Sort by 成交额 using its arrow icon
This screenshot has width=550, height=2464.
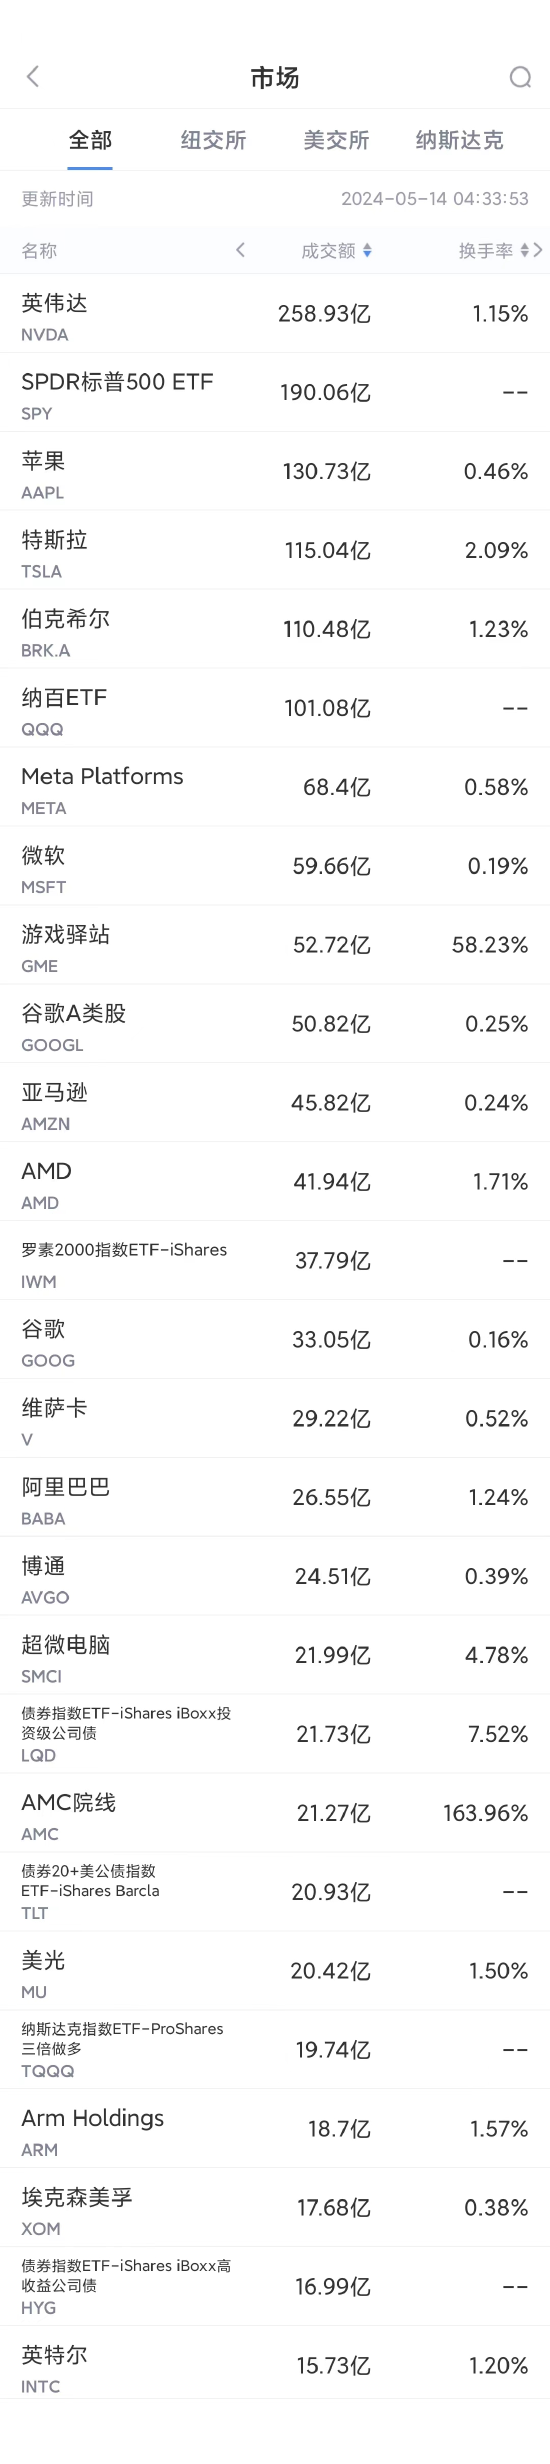(367, 251)
